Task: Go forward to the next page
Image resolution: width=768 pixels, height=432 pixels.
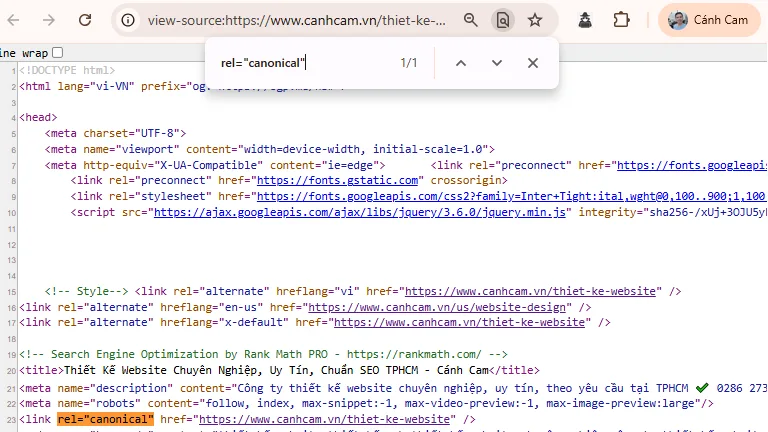Action: pyautogui.click(x=48, y=20)
